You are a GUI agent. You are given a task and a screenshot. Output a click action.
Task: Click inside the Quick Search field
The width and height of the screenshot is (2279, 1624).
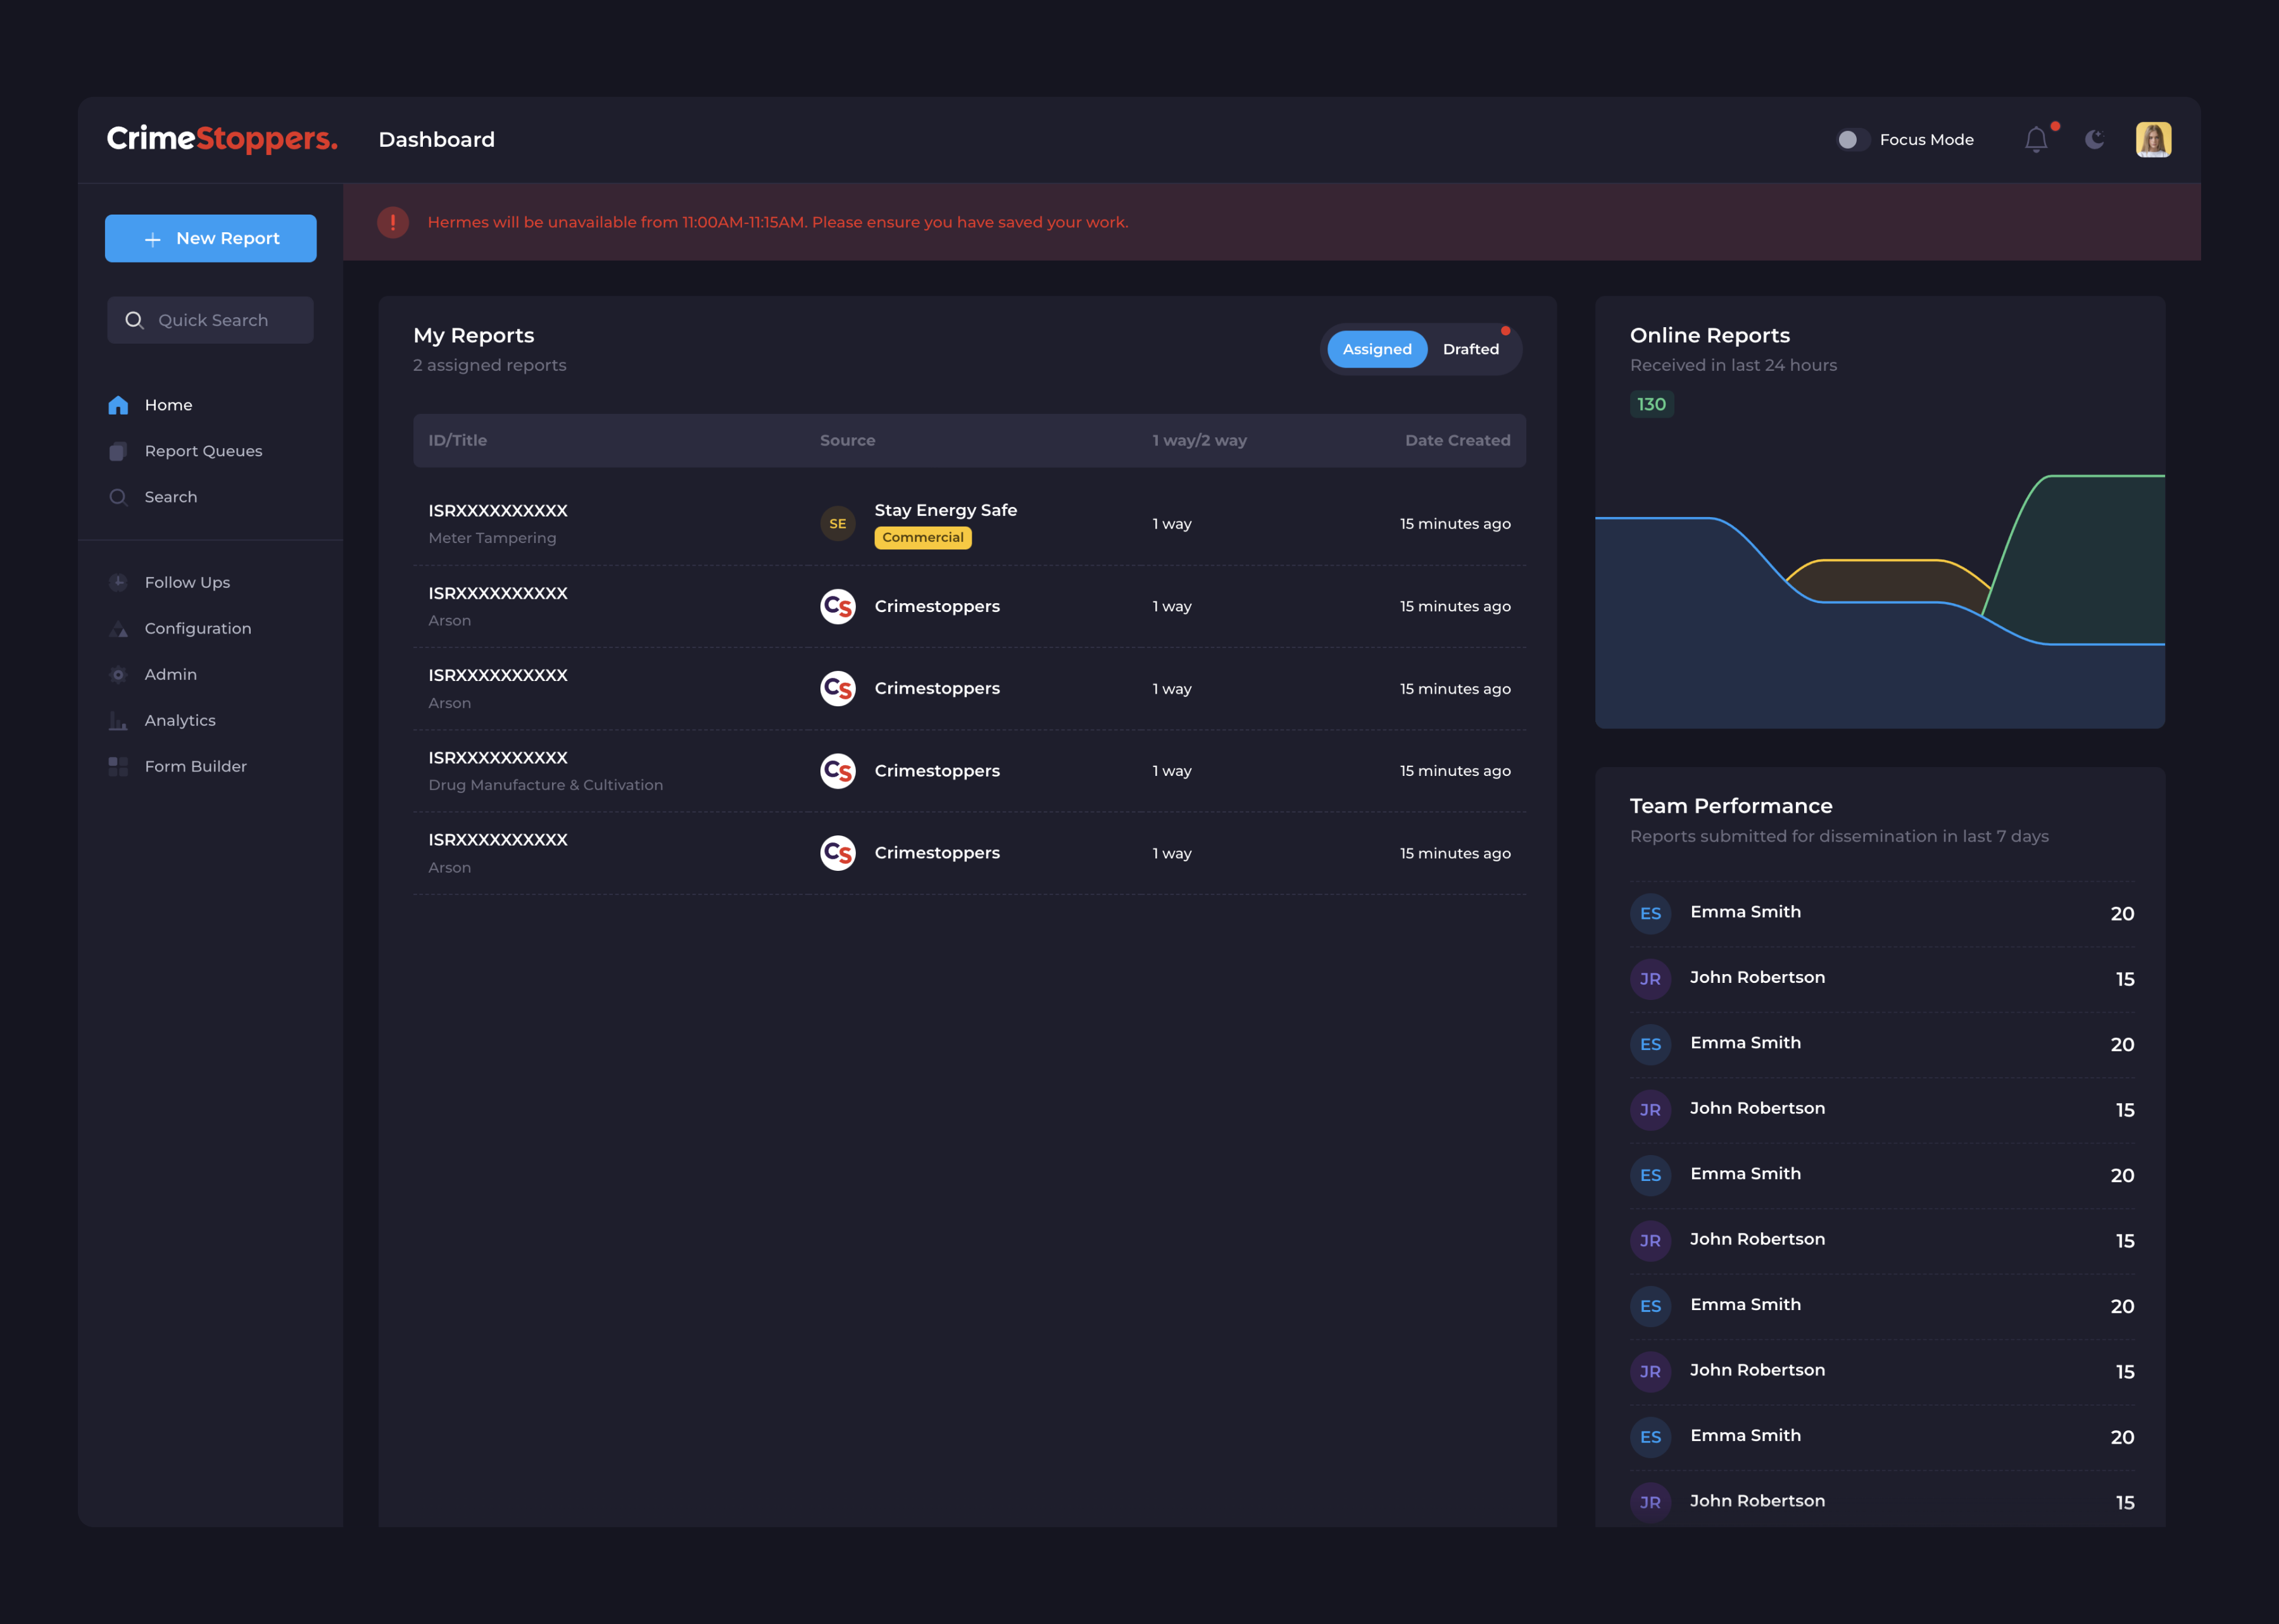[x=210, y=320]
